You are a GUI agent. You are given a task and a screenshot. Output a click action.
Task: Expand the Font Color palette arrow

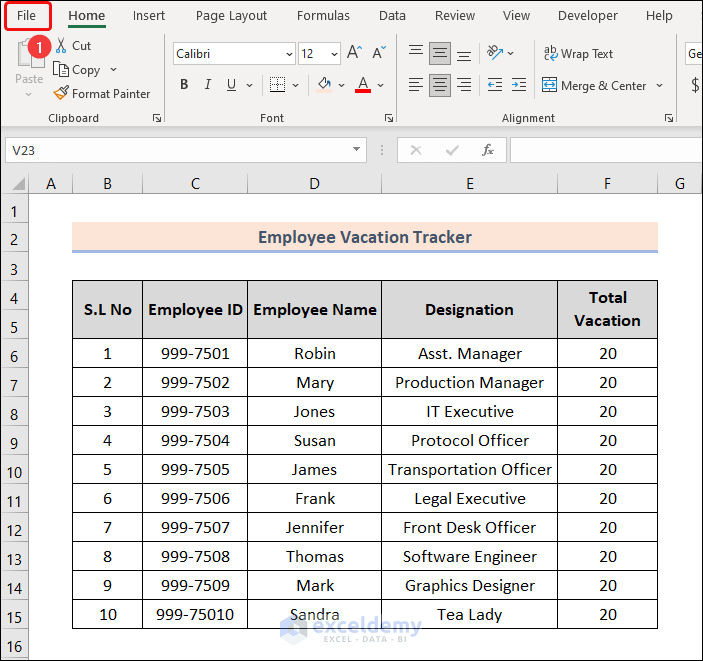pyautogui.click(x=381, y=85)
